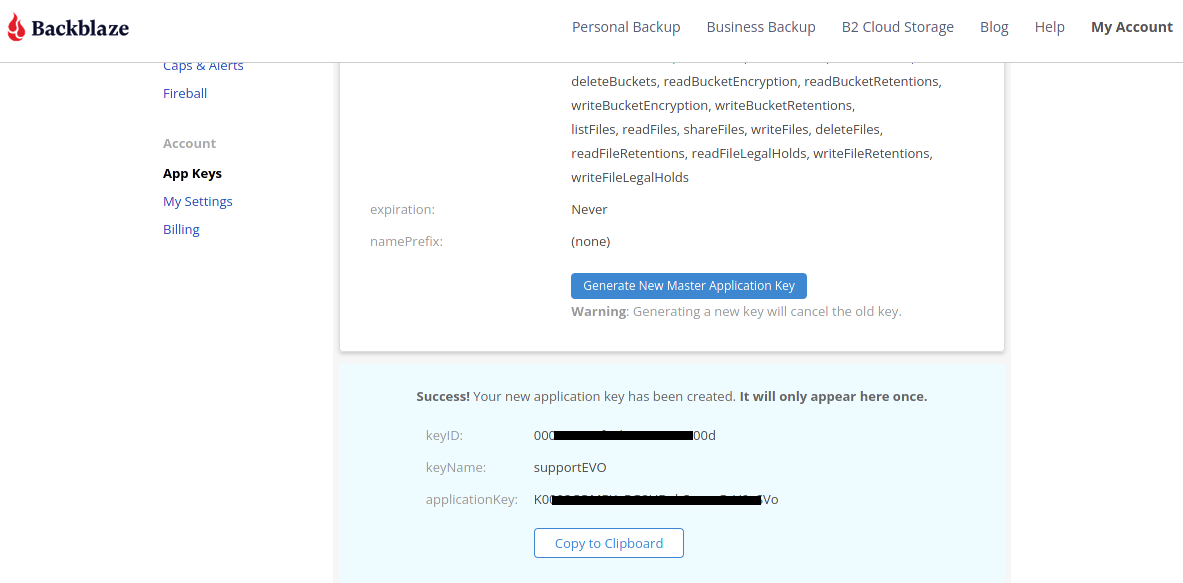Viewport: 1183px width, 583px height.
Task: Copy the new key to clipboard
Action: pyautogui.click(x=609, y=543)
